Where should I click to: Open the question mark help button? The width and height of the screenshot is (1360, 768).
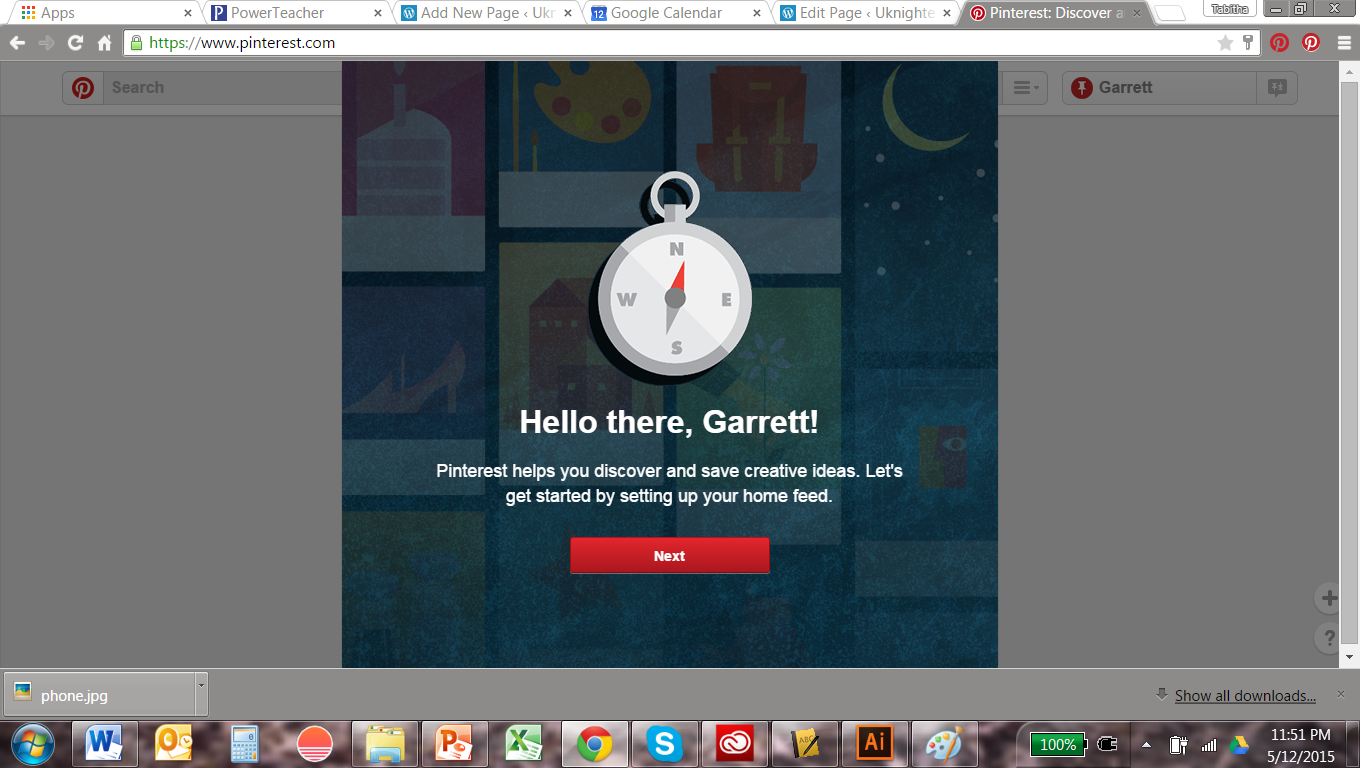tap(1329, 637)
